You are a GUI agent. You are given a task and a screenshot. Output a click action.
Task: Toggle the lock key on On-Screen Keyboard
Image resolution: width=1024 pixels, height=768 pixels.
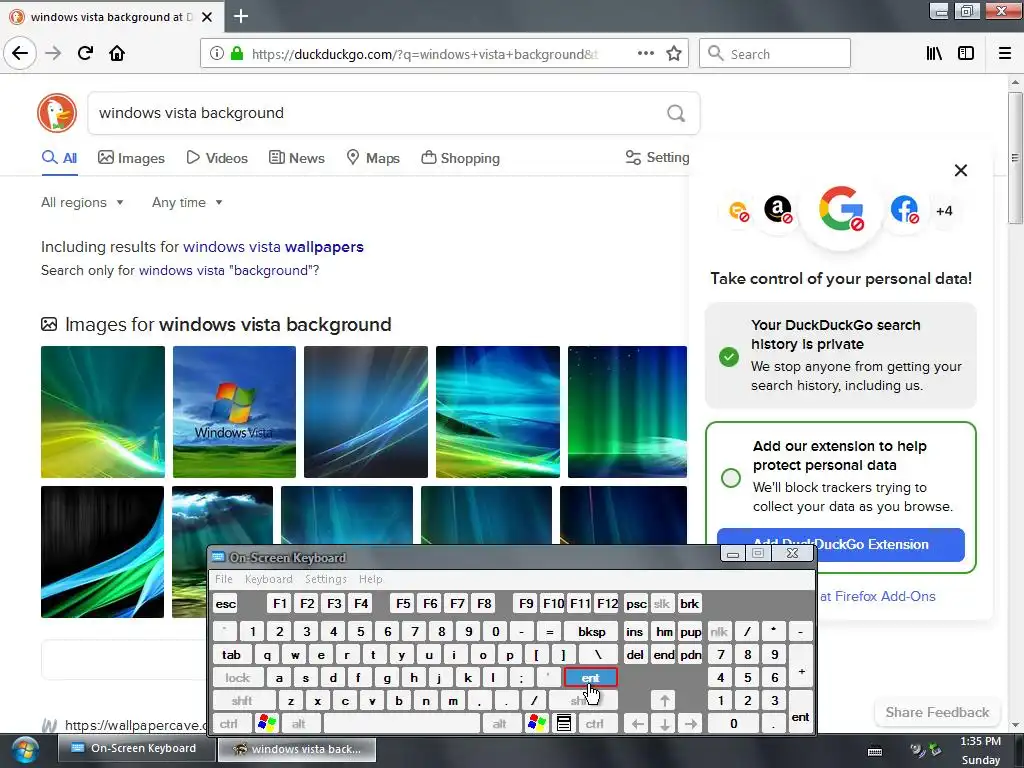click(238, 678)
